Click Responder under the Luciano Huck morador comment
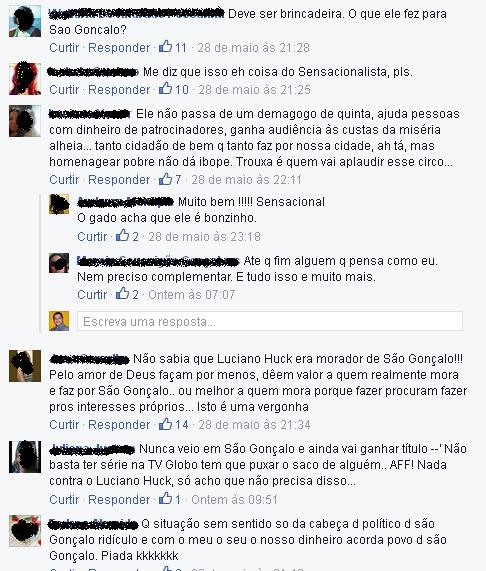Viewport: 486px width, 571px height. (x=119, y=425)
